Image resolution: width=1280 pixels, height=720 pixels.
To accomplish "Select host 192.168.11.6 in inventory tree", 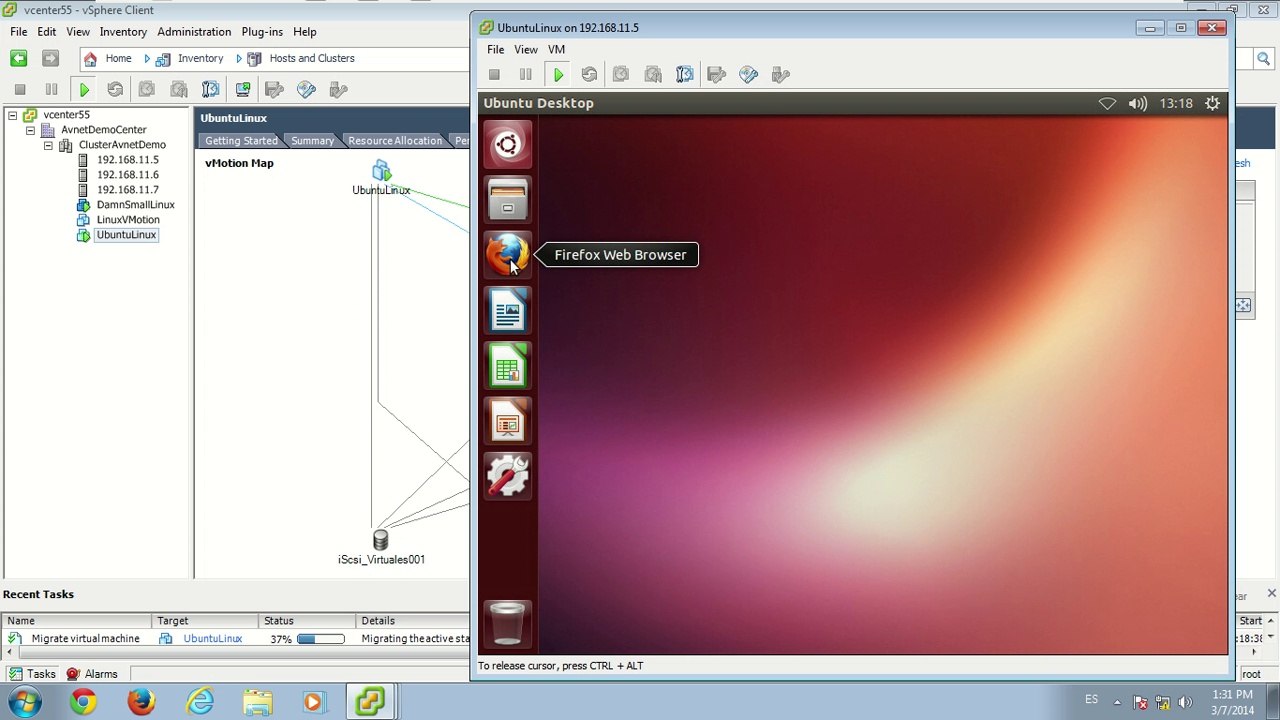I will click(x=127, y=174).
